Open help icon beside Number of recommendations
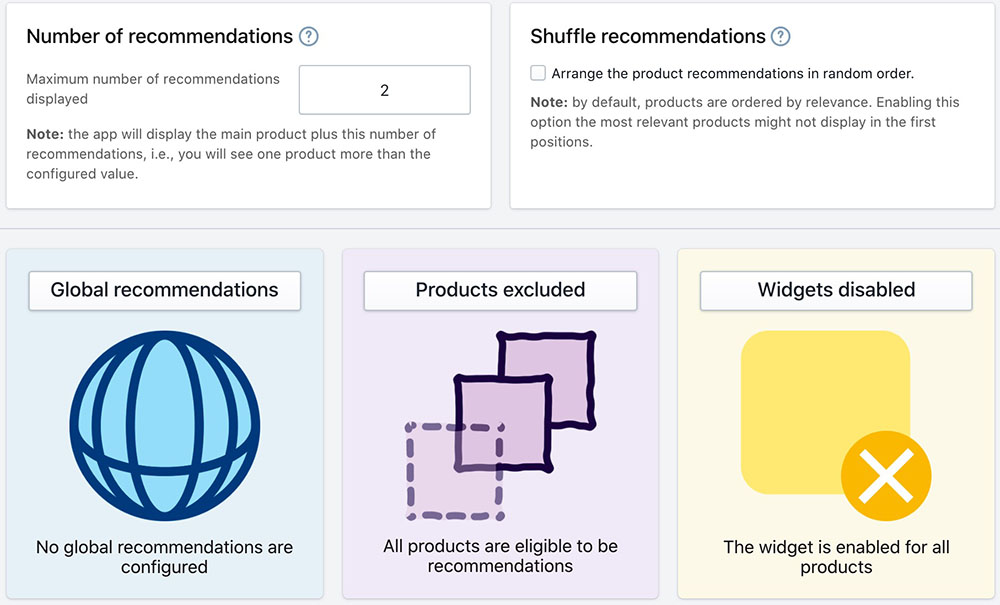 [309, 36]
